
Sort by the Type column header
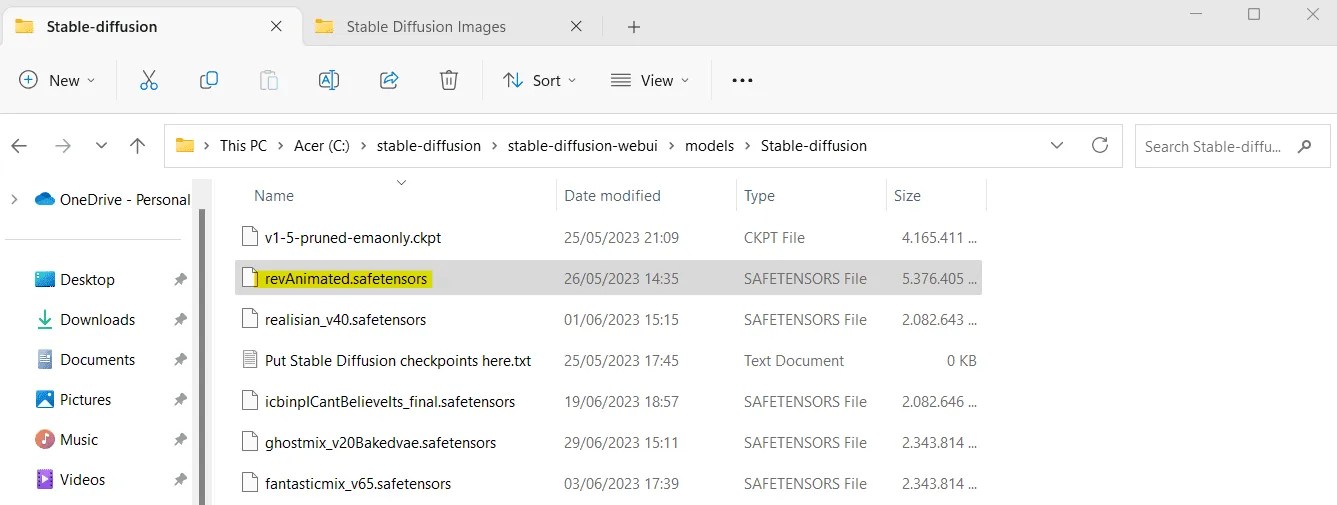(759, 196)
